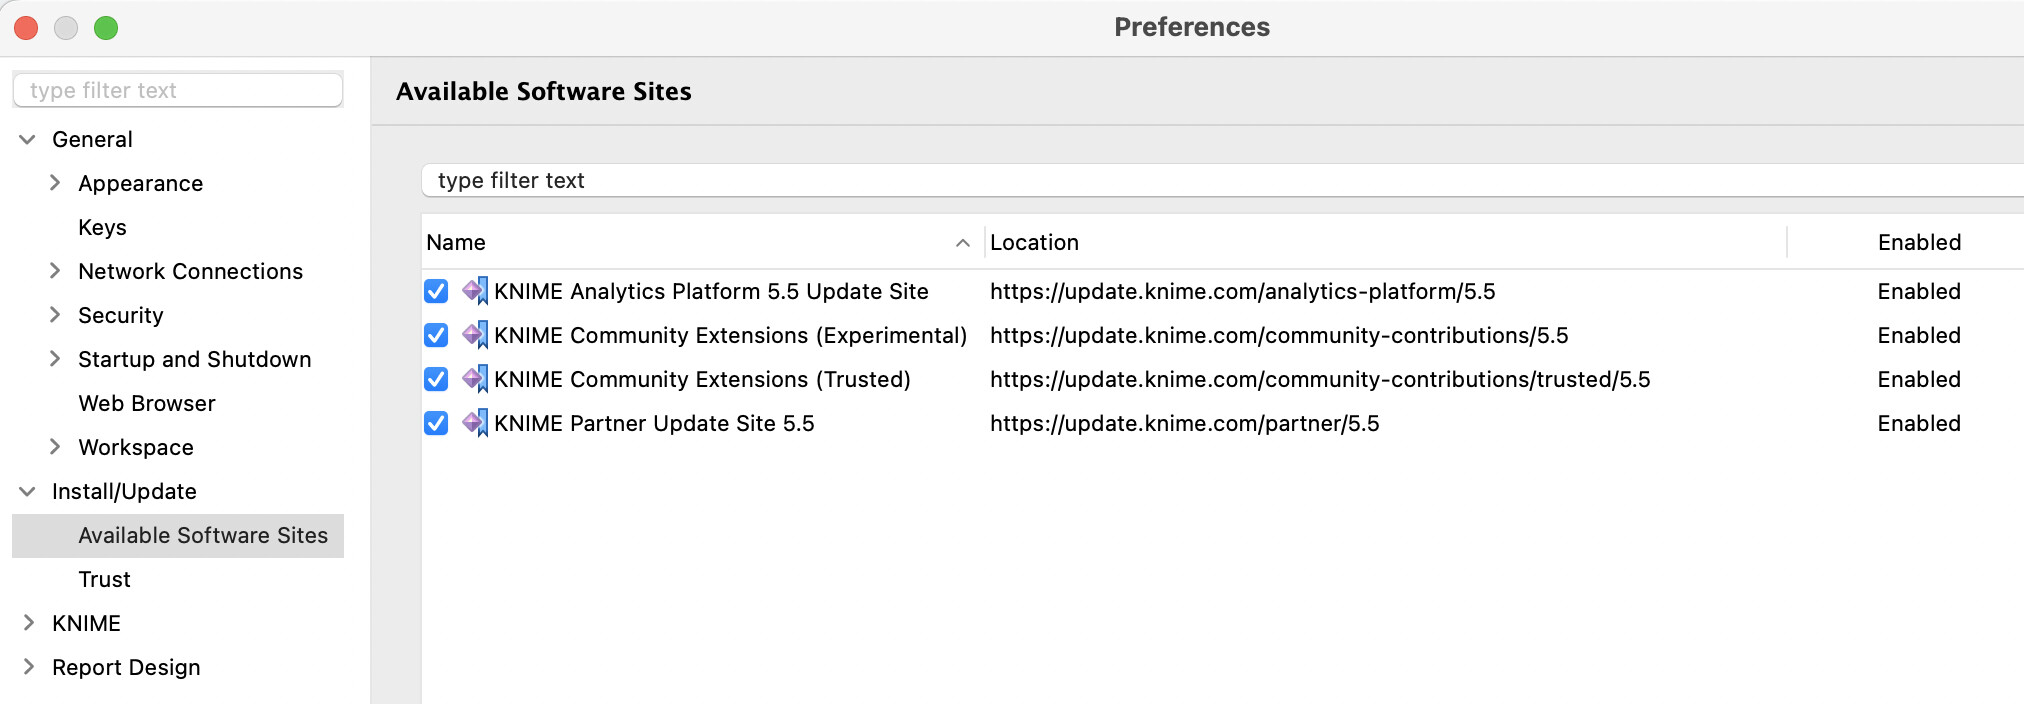
Task: Click the Community Extensions (Trusted) site icon
Action: pyautogui.click(x=475, y=379)
